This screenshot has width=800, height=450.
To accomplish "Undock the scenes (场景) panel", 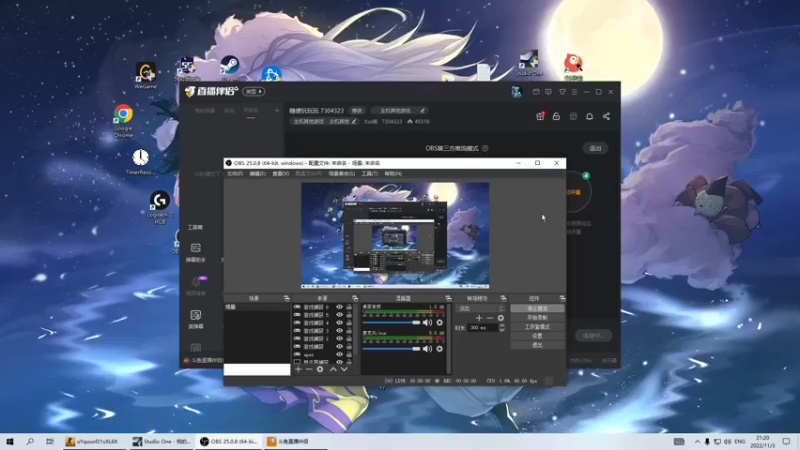I will [286, 298].
